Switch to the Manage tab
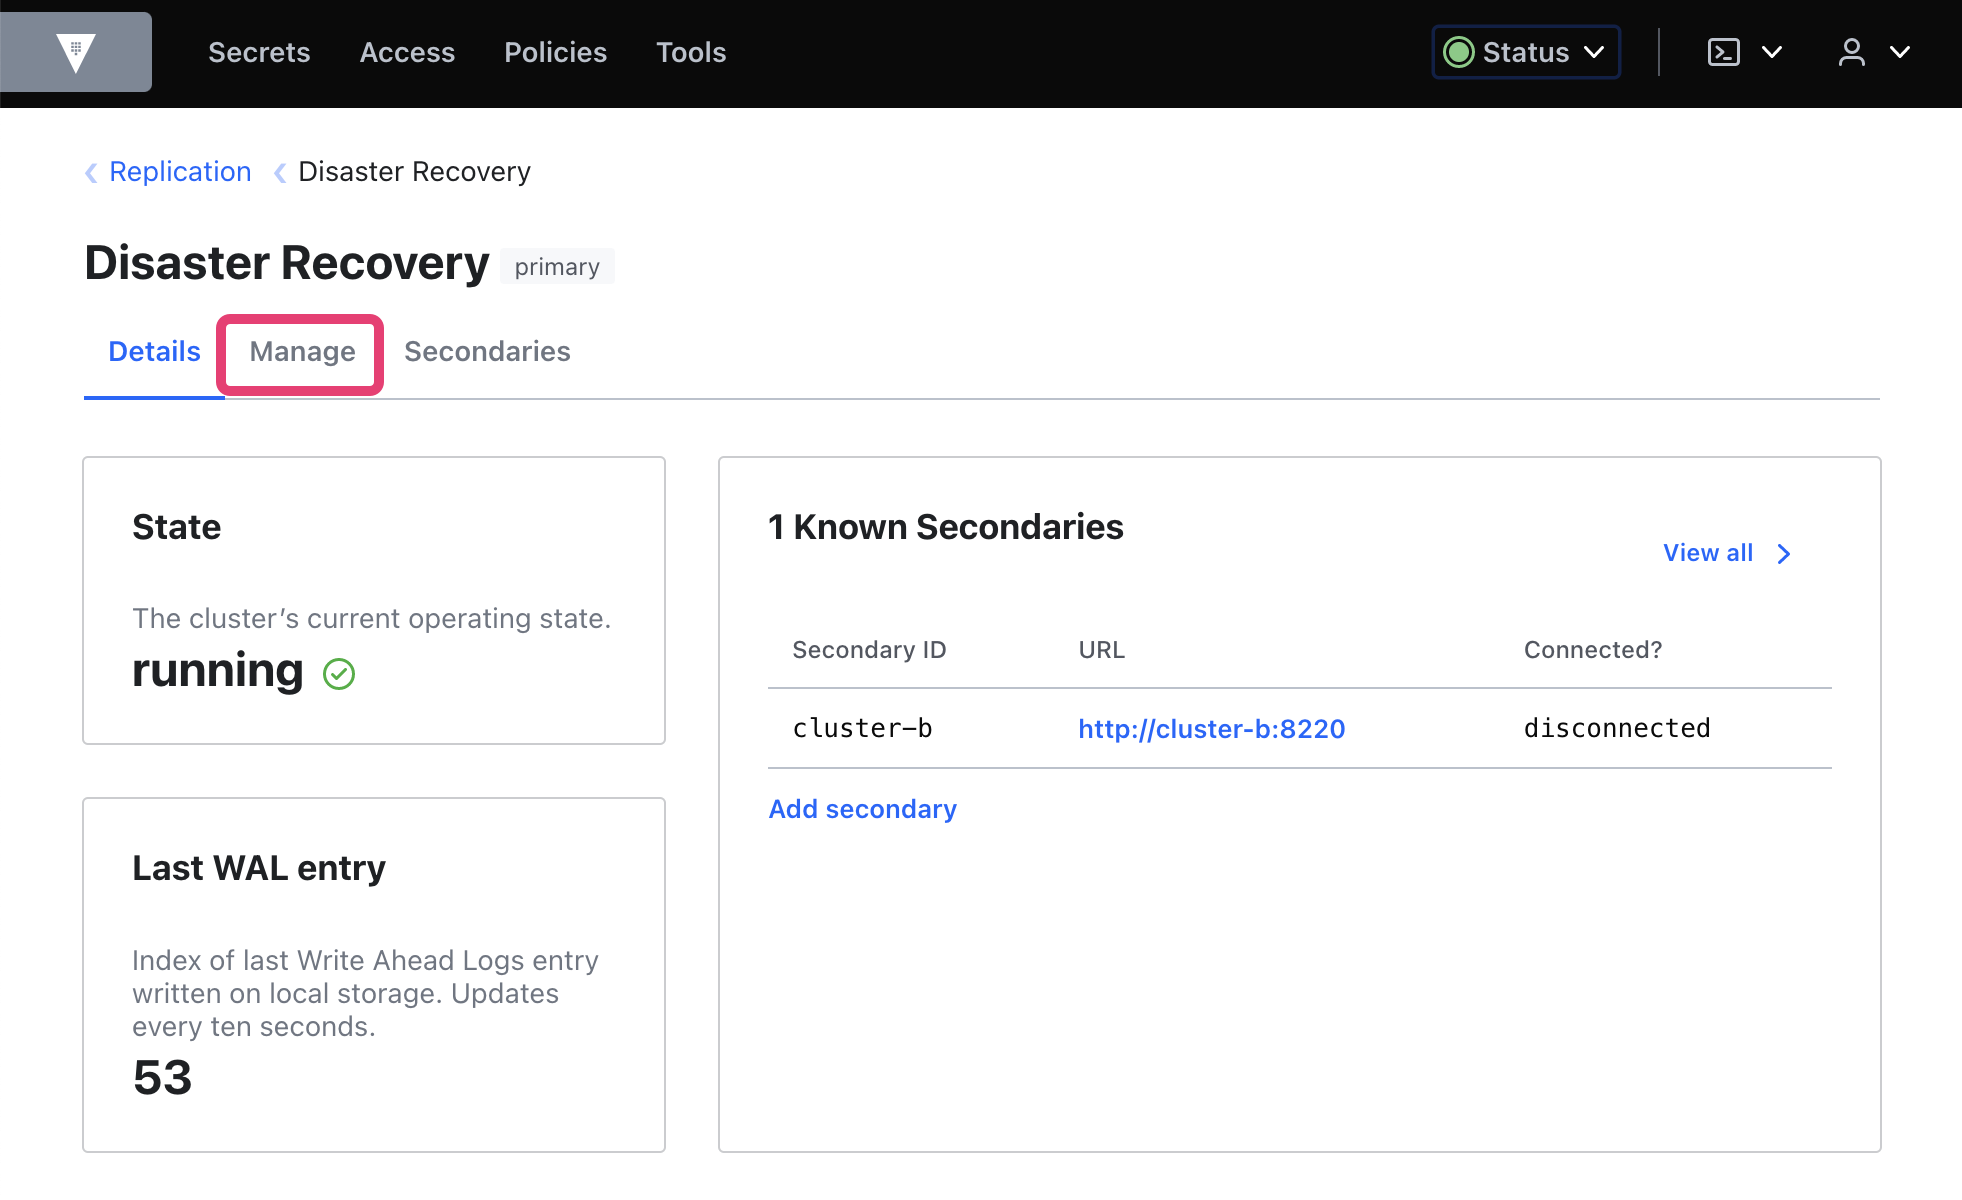Viewport: 1962px width, 1200px height. [302, 352]
